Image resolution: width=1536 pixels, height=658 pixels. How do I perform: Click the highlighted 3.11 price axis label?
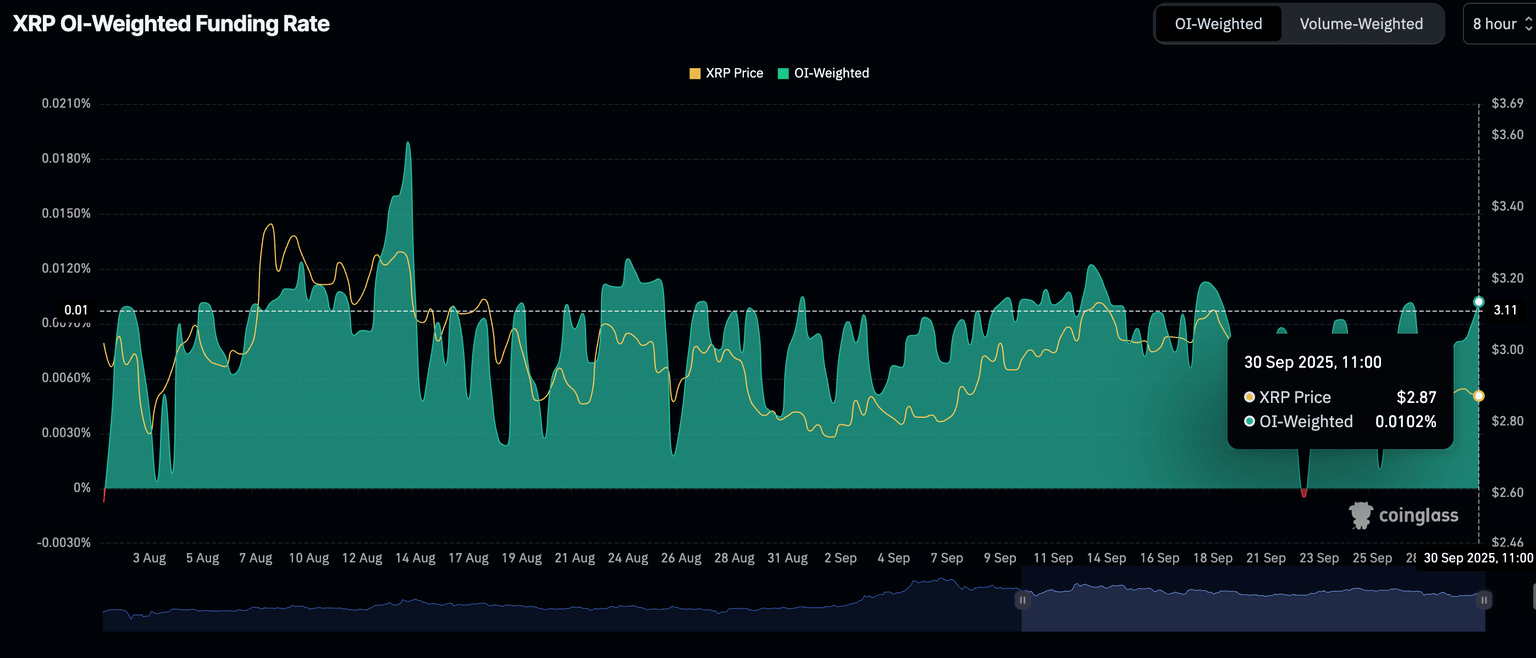1505,311
